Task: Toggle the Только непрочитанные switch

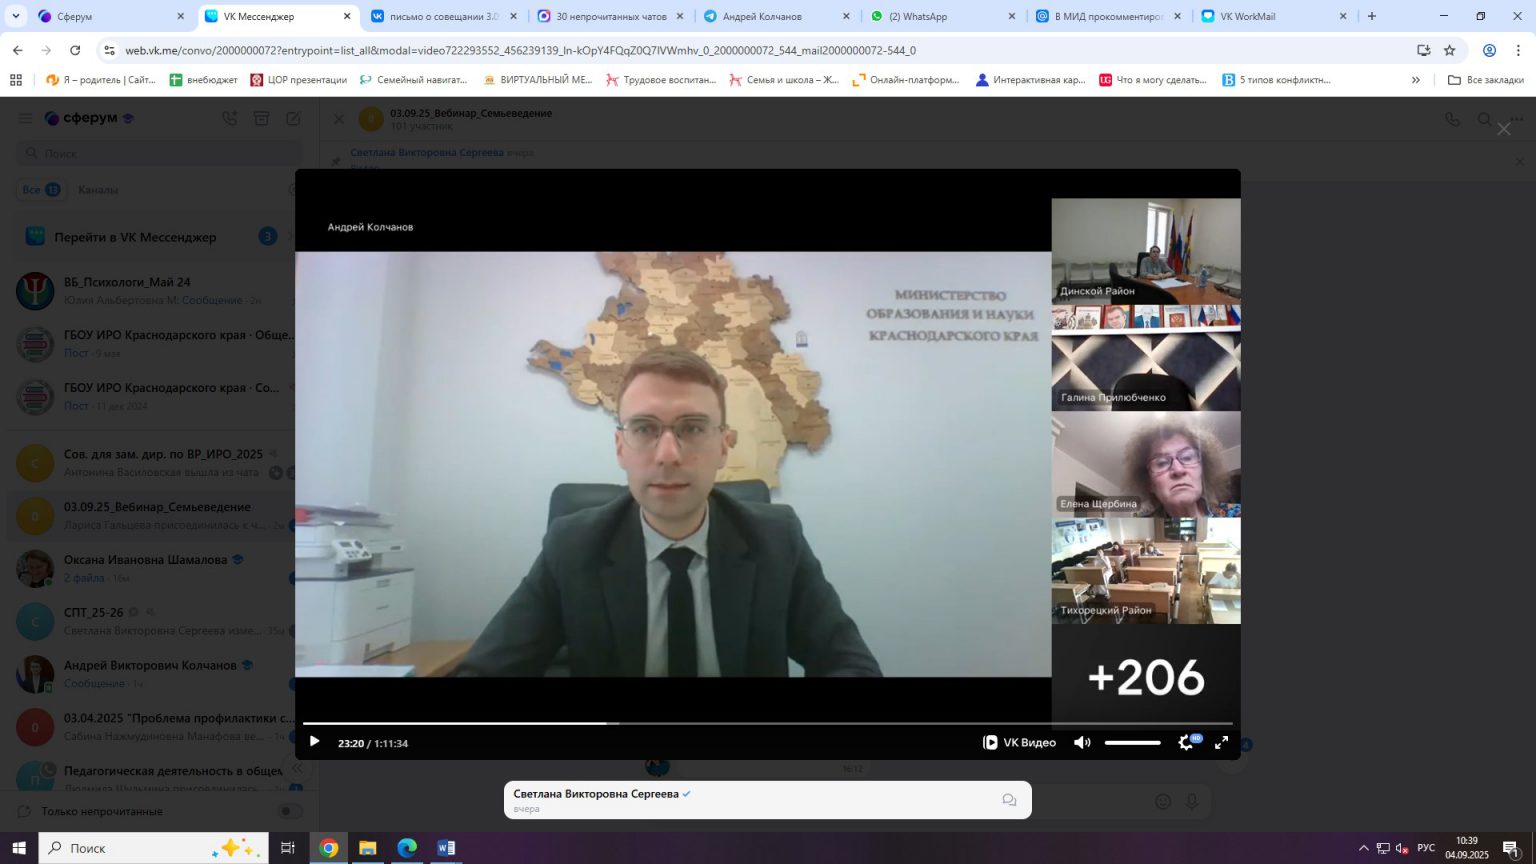Action: (x=289, y=811)
